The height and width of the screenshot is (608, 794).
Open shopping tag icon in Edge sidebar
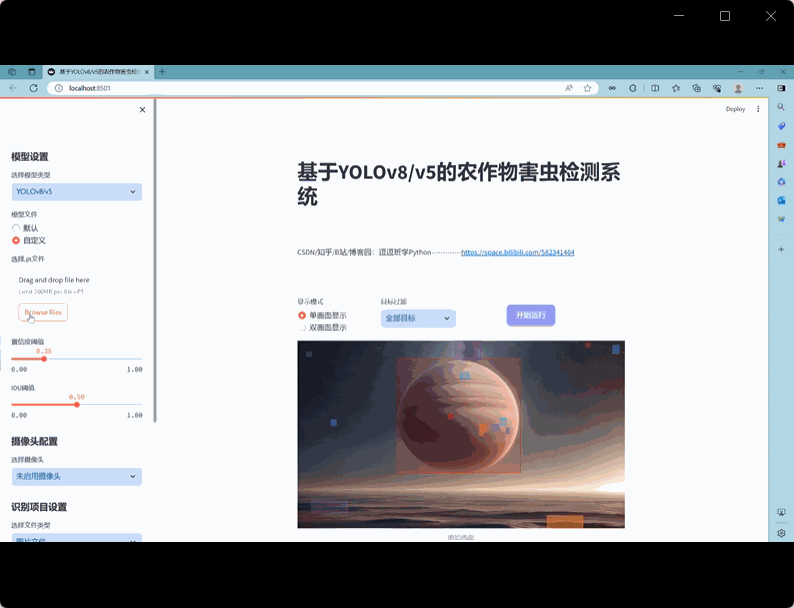tap(781, 126)
